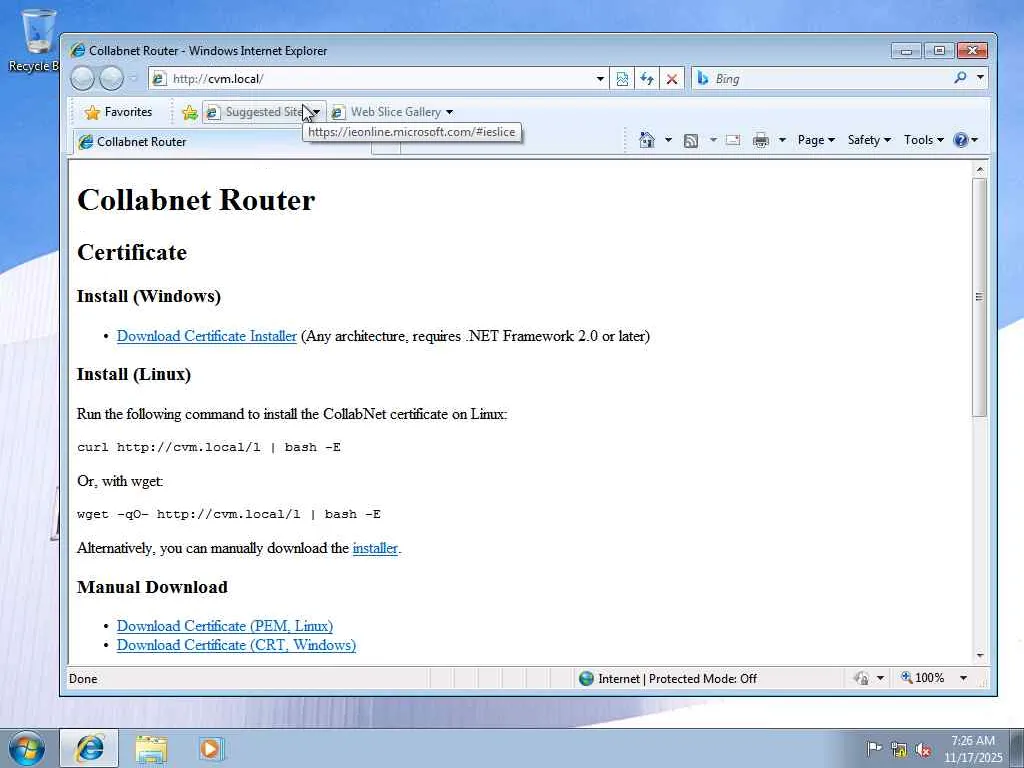
Task: Open the Windows Start button
Action: (x=27, y=748)
